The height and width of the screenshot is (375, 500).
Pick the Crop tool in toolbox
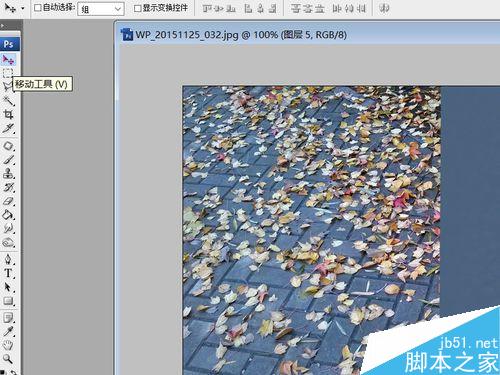[8, 114]
